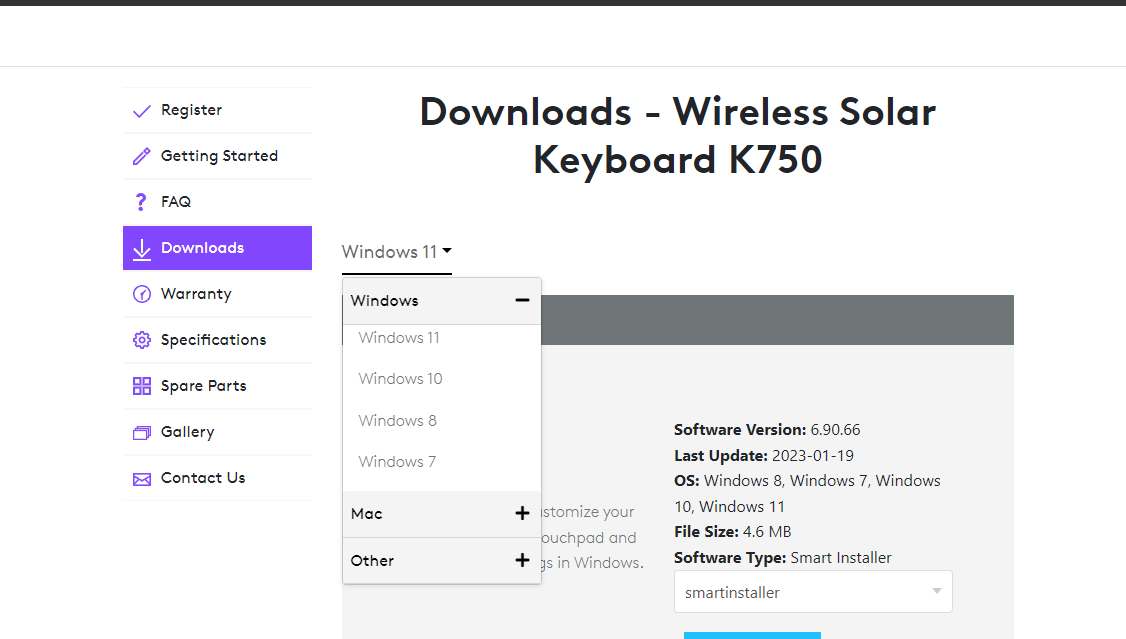
Task: Click the blue download button
Action: pos(752,635)
